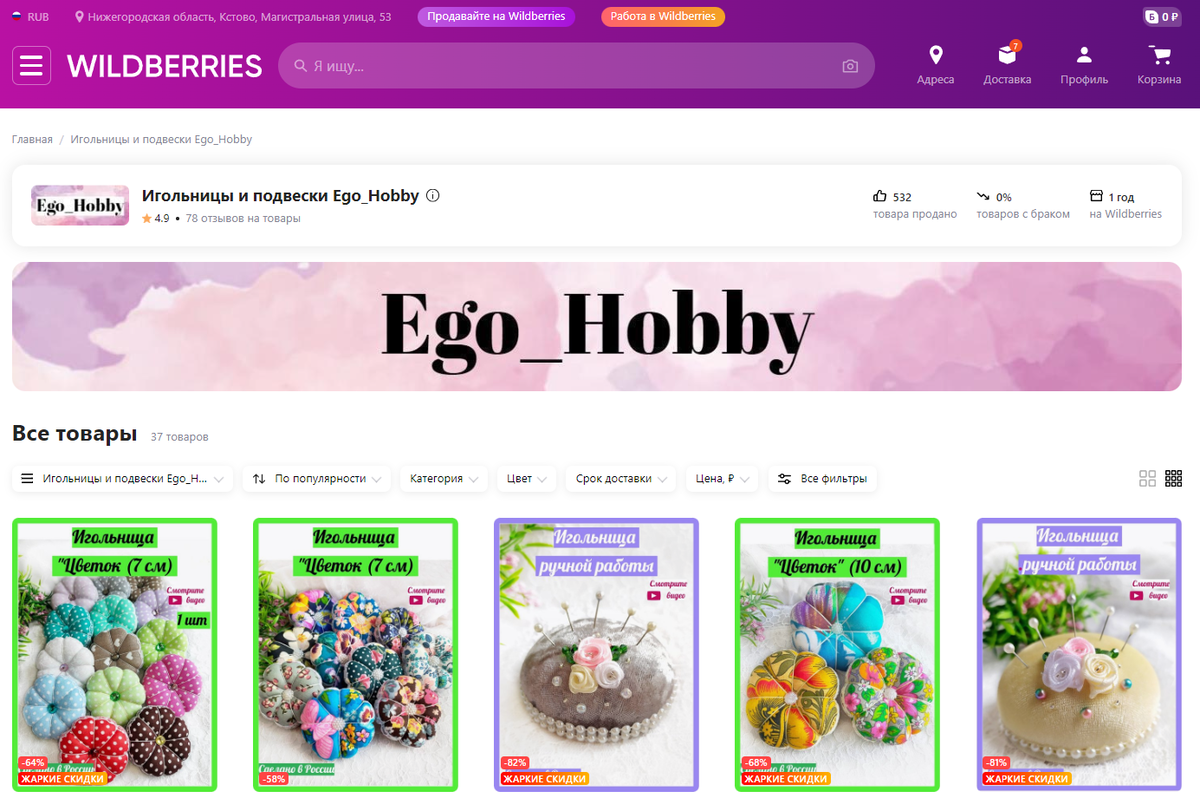Viewport: 1200px width, 798px height.
Task: Switch to the small grid view
Action: [x=1174, y=479]
